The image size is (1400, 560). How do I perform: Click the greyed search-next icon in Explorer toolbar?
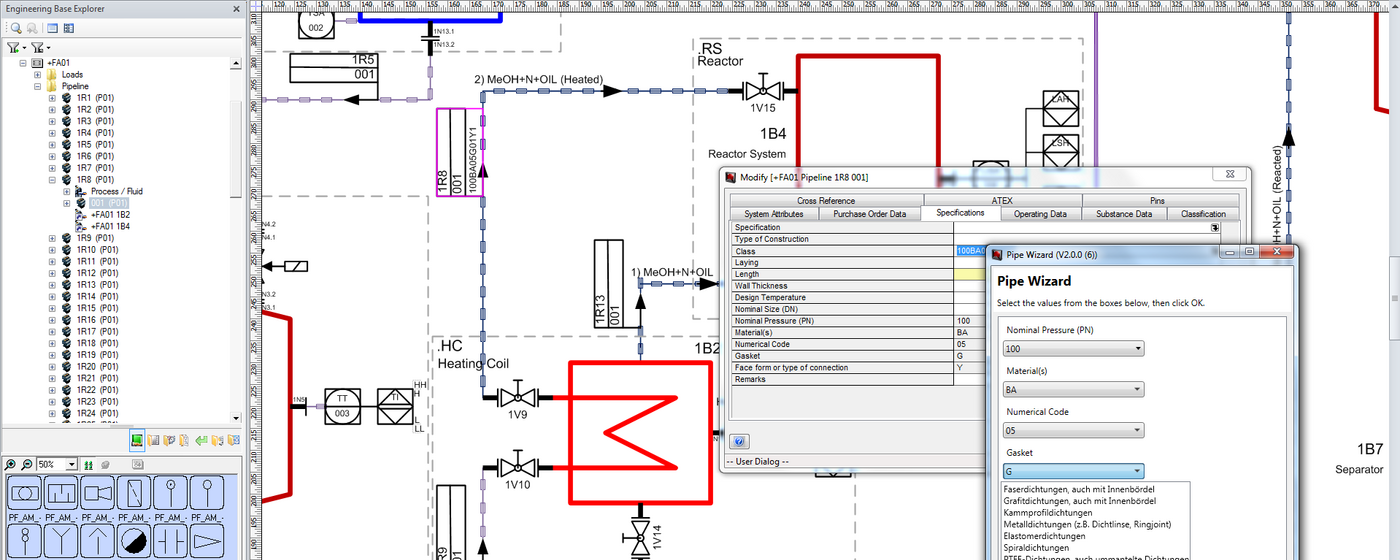32,28
